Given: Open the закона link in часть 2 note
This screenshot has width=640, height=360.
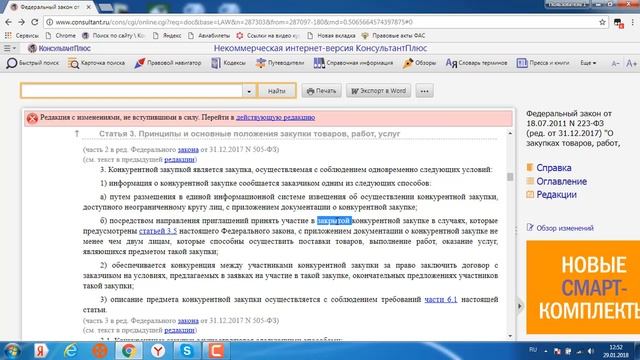Looking at the screenshot, I should pos(188,149).
